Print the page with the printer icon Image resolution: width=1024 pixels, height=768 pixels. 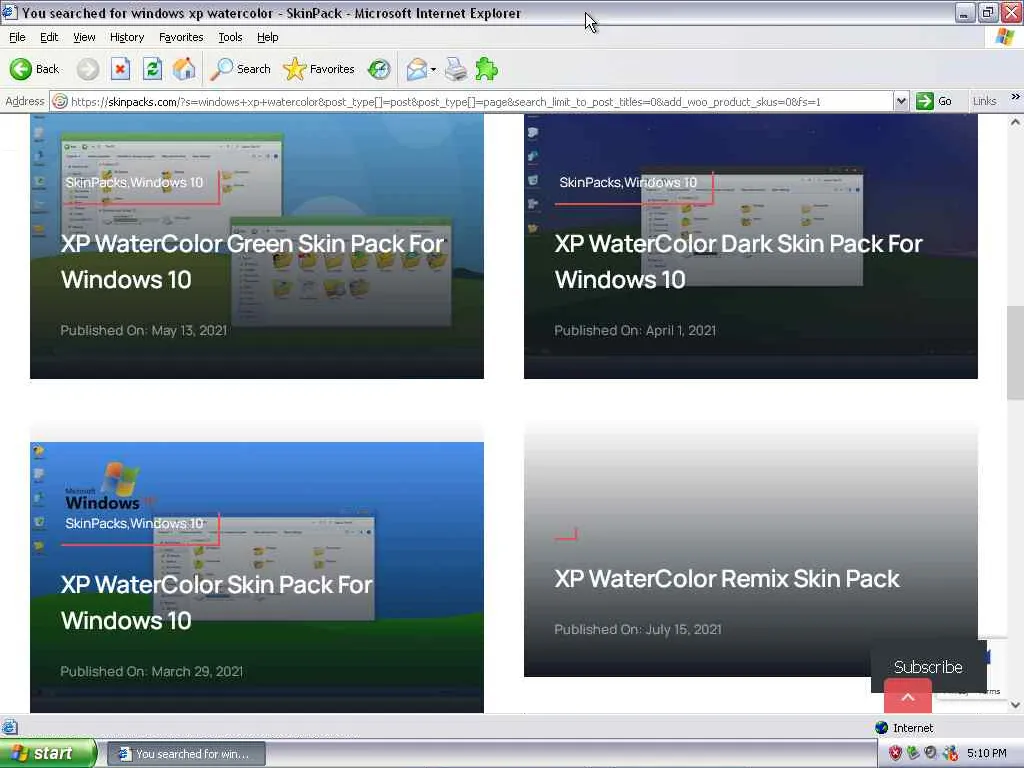[x=456, y=69]
